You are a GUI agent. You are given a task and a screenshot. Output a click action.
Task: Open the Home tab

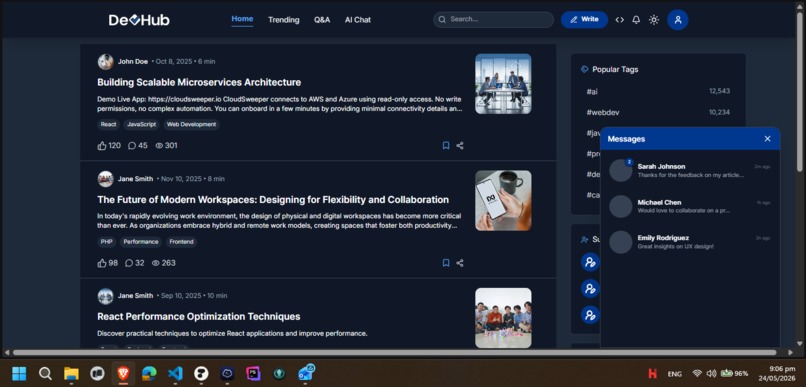[242, 19]
